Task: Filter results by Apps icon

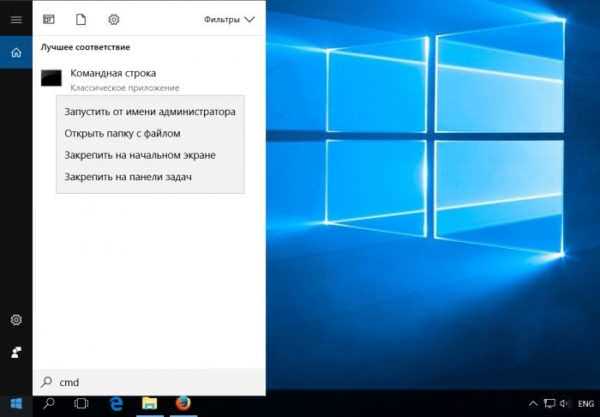Action: [x=49, y=19]
